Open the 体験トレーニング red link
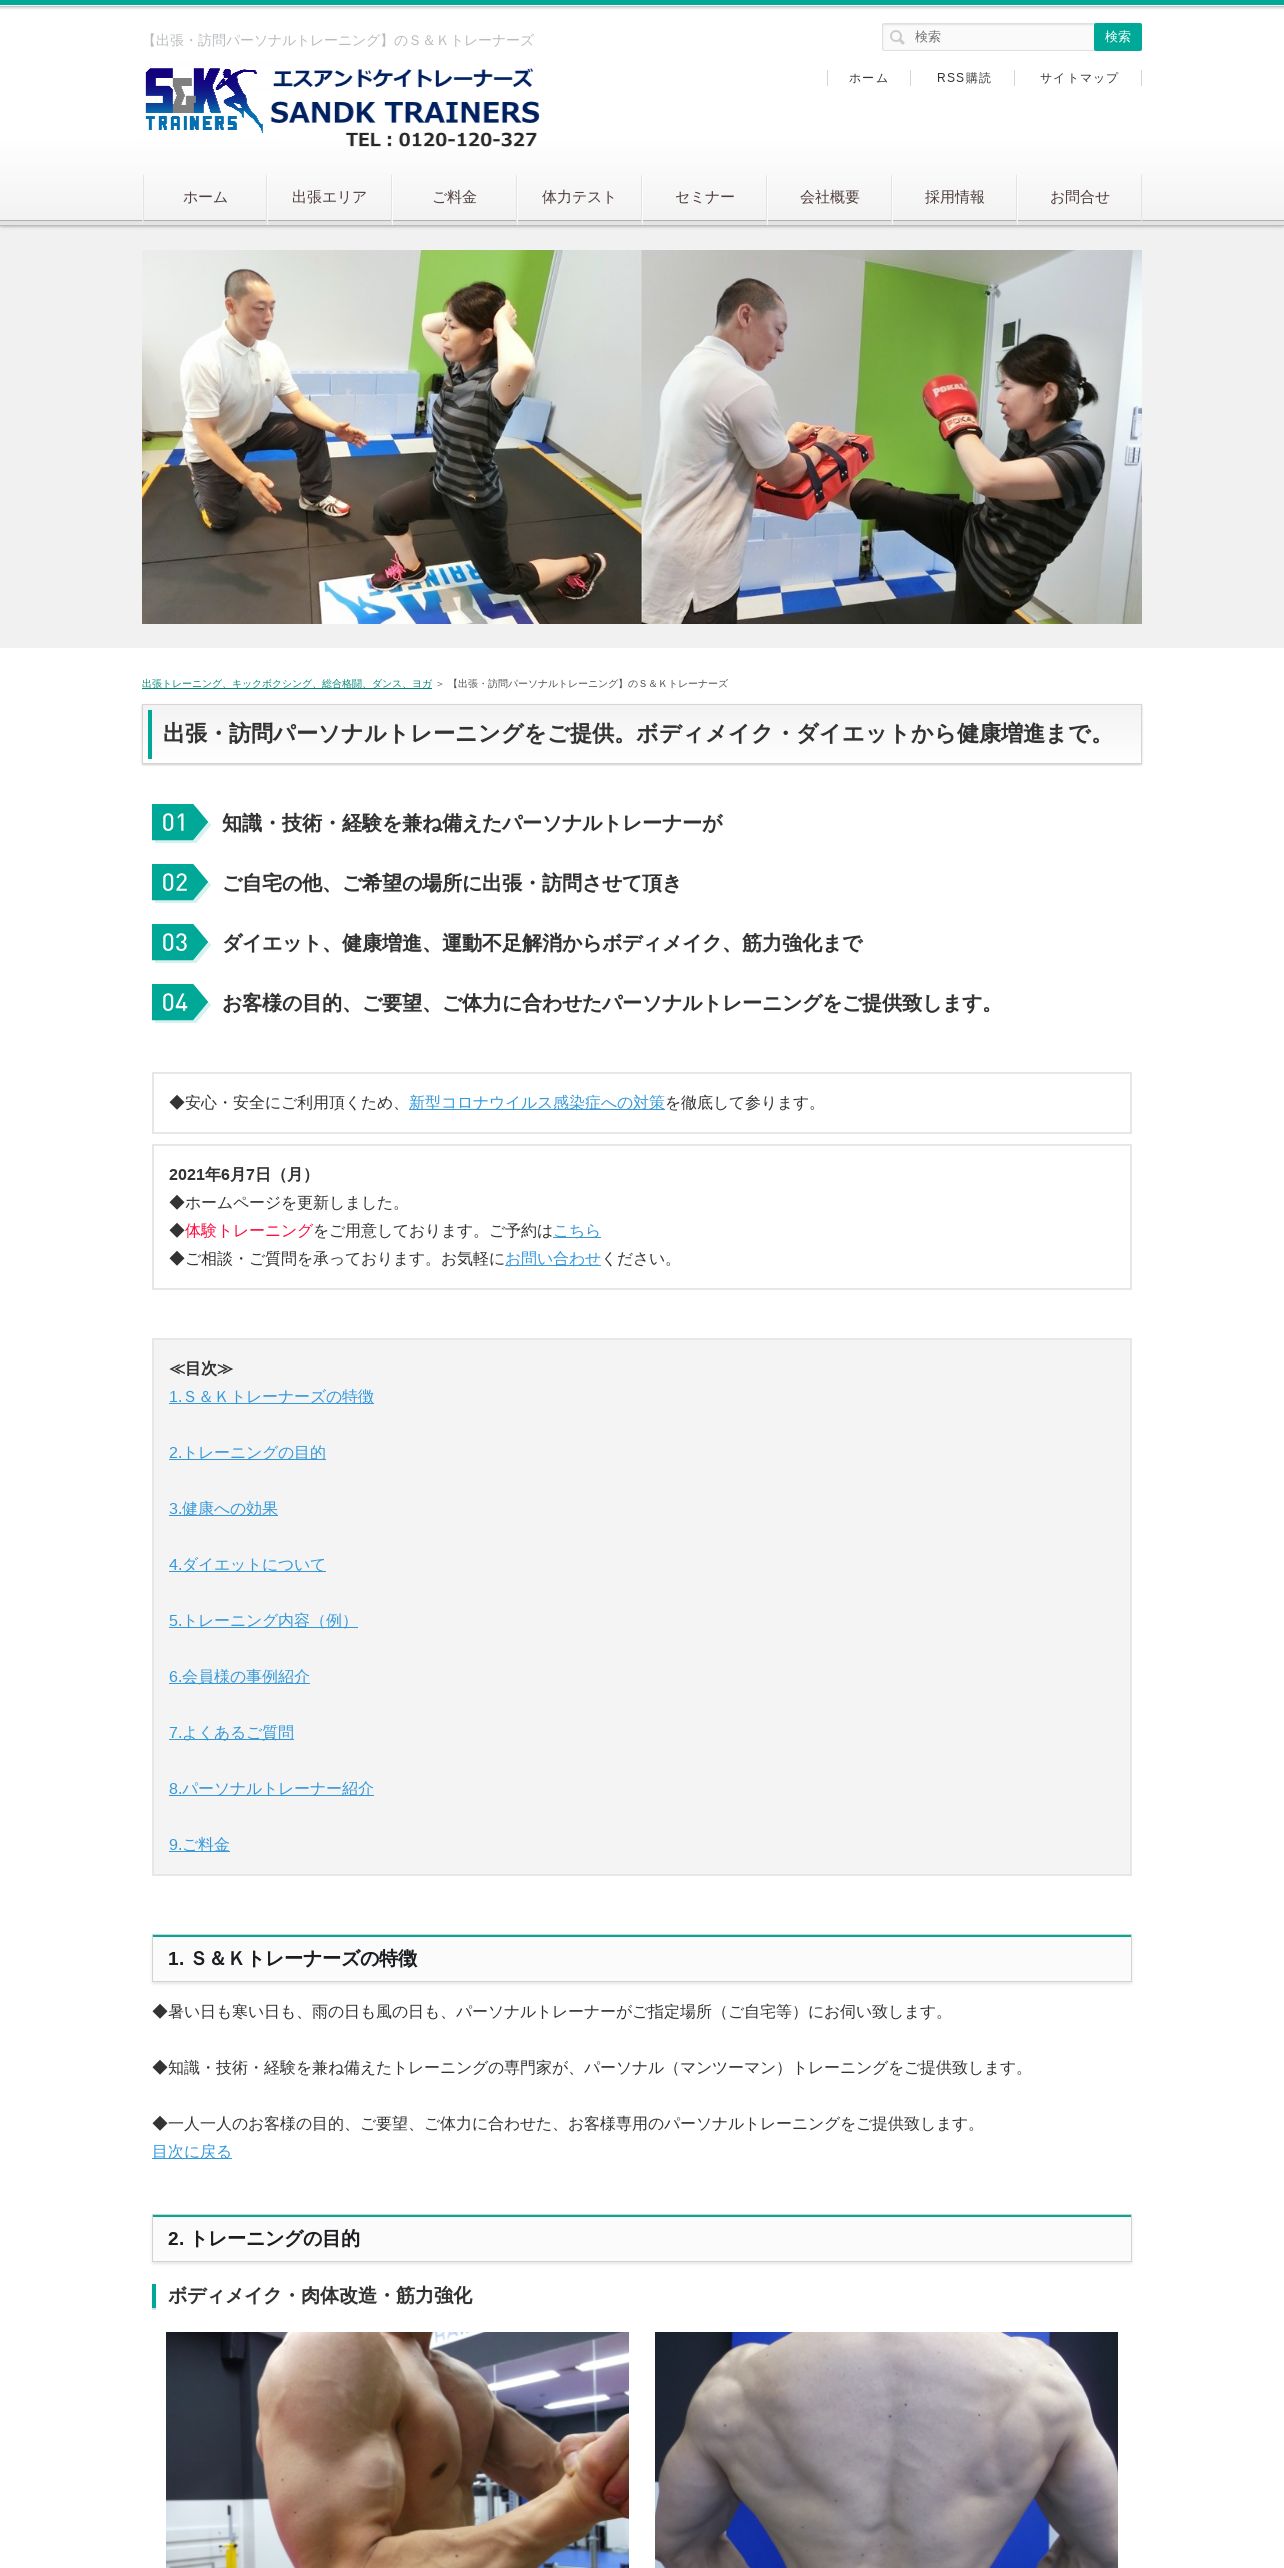The height and width of the screenshot is (2568, 1284). (x=249, y=1230)
